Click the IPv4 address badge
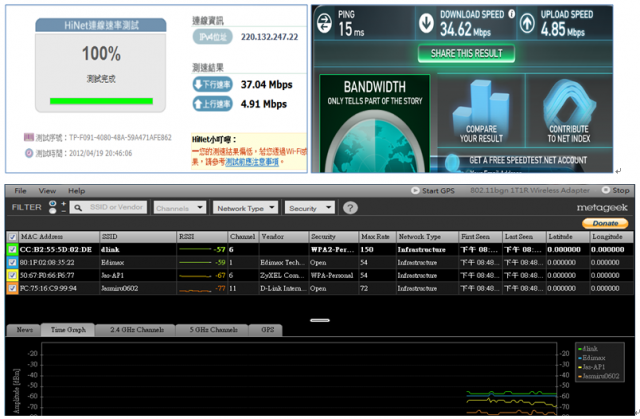The image size is (640, 419). pos(212,37)
